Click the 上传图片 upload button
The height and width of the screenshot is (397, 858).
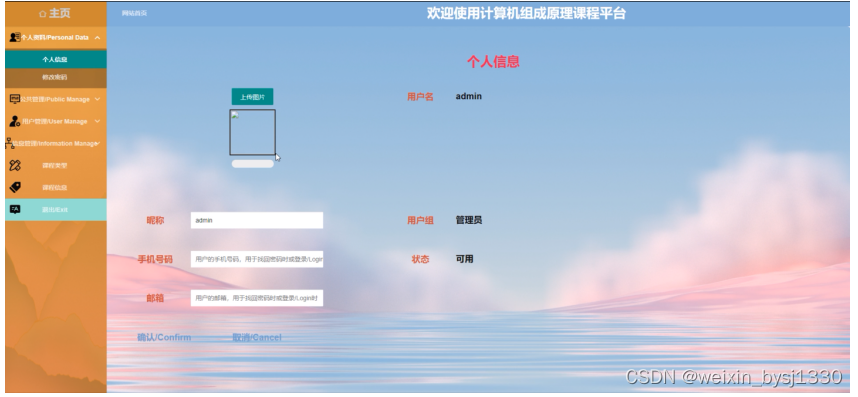coord(252,97)
